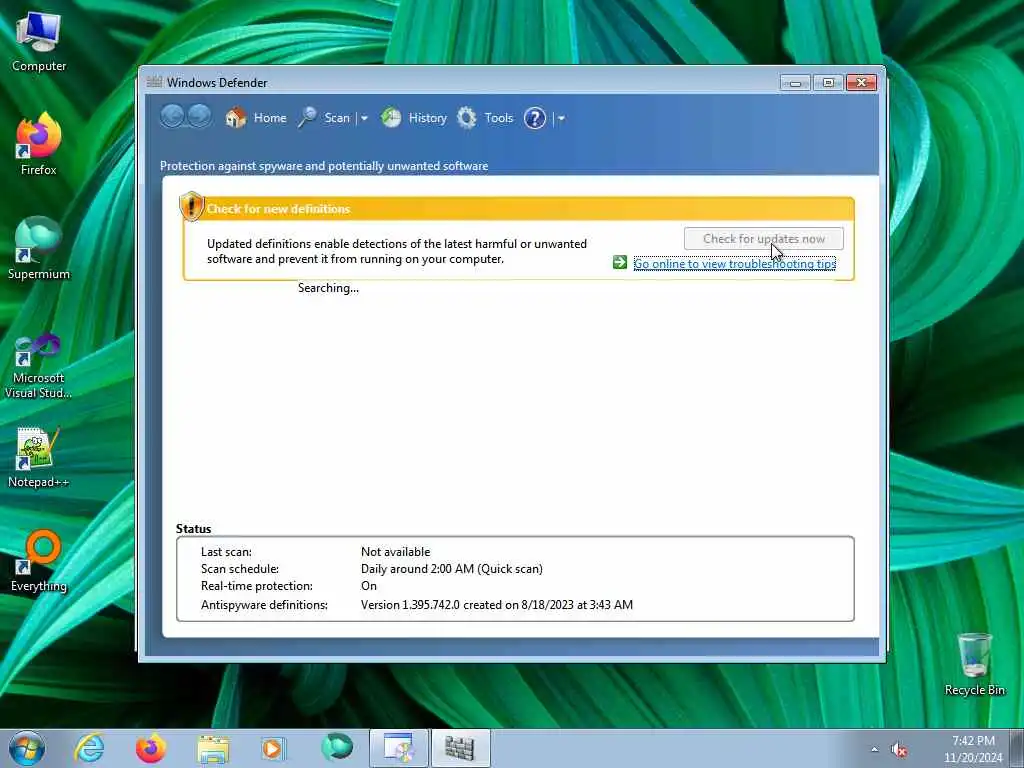Screen dimensions: 1024x768
Task: Click the Check for new definitions heading
Action: point(278,209)
